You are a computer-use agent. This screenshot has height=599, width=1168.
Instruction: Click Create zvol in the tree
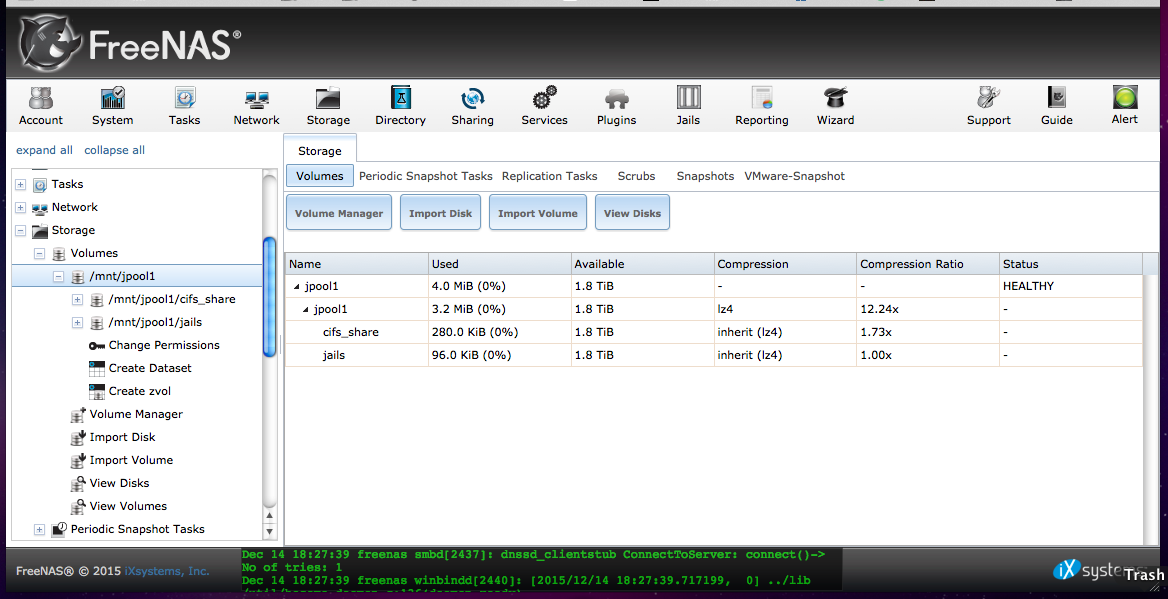139,391
